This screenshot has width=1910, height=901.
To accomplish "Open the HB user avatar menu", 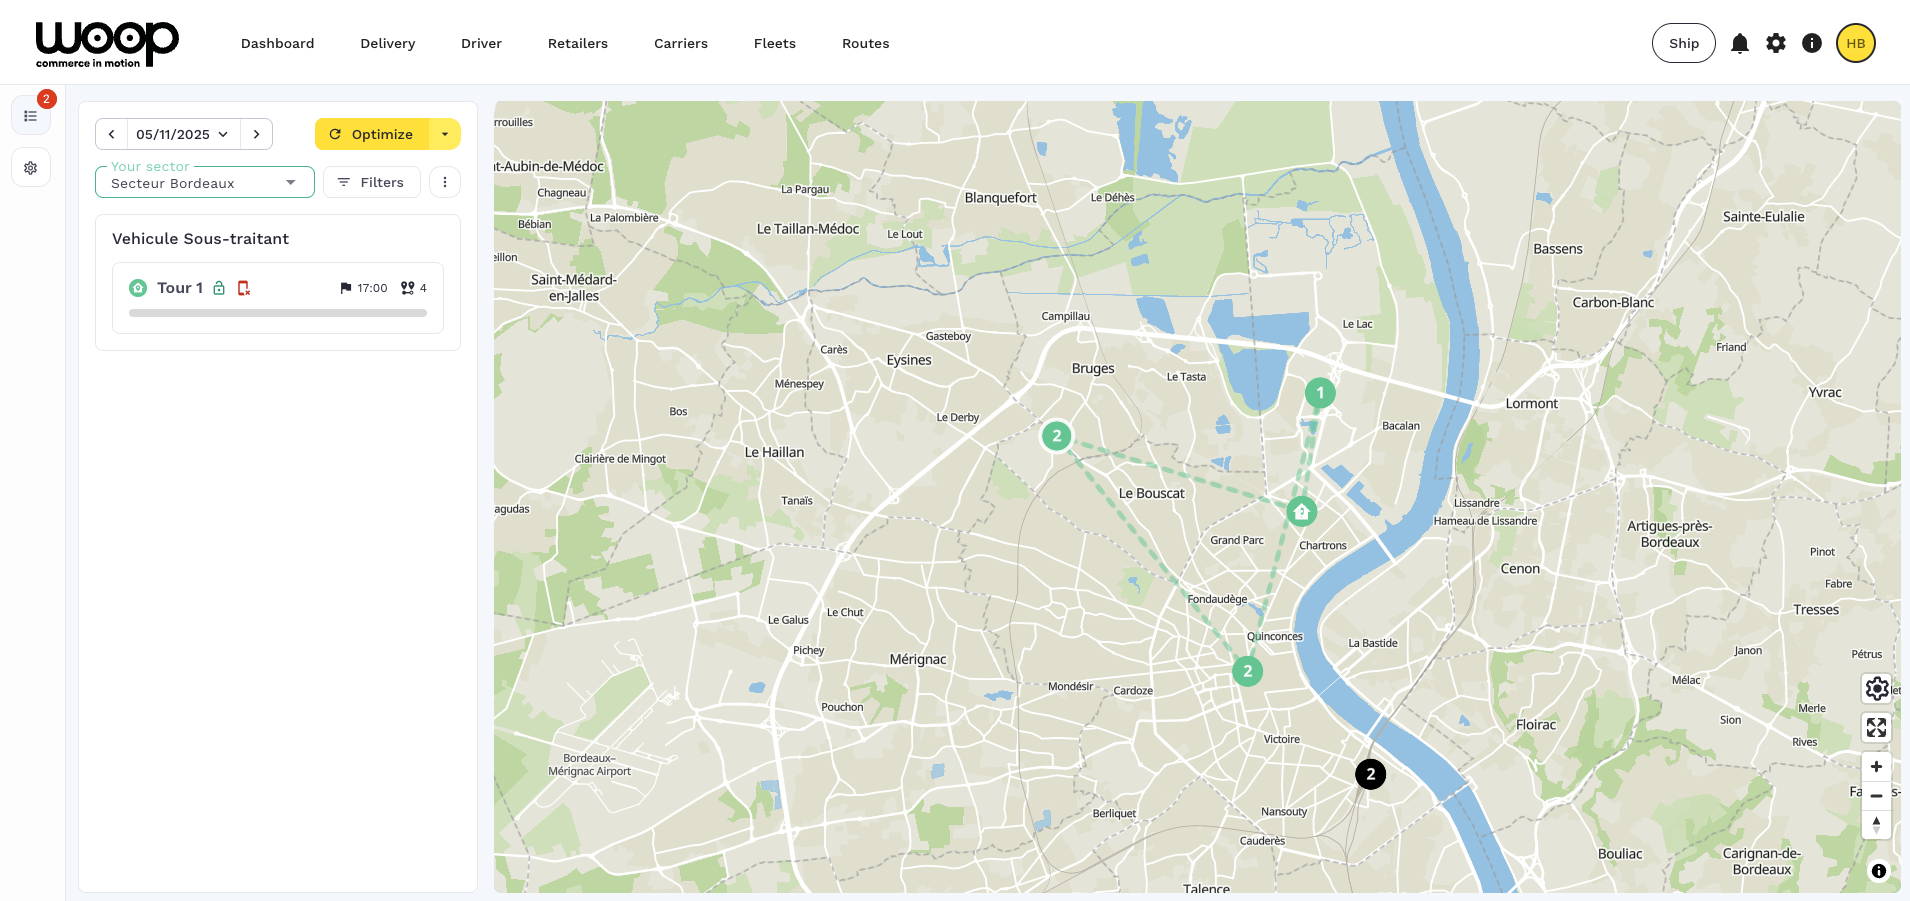I will (1856, 43).
